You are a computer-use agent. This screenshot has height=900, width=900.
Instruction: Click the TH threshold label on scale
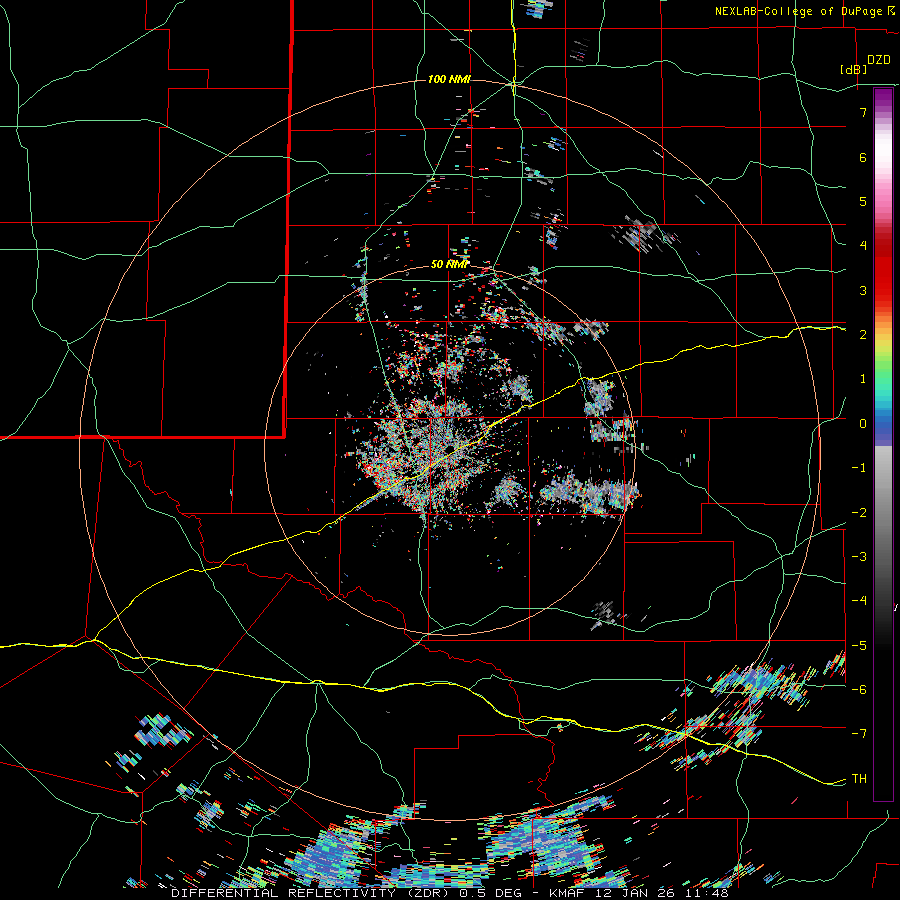click(x=859, y=779)
